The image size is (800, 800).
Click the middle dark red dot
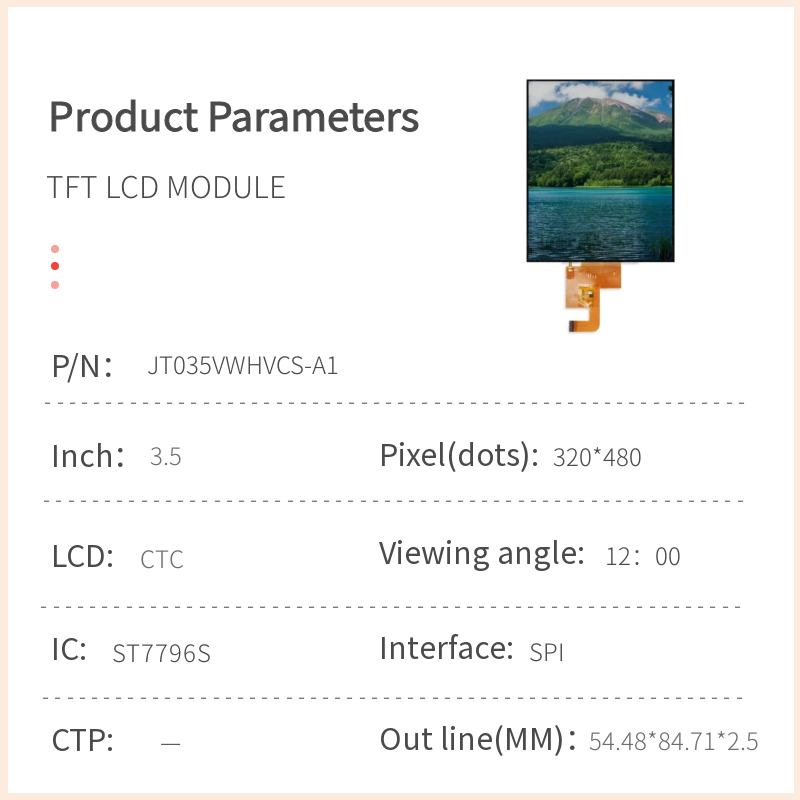pyautogui.click(x=55, y=266)
